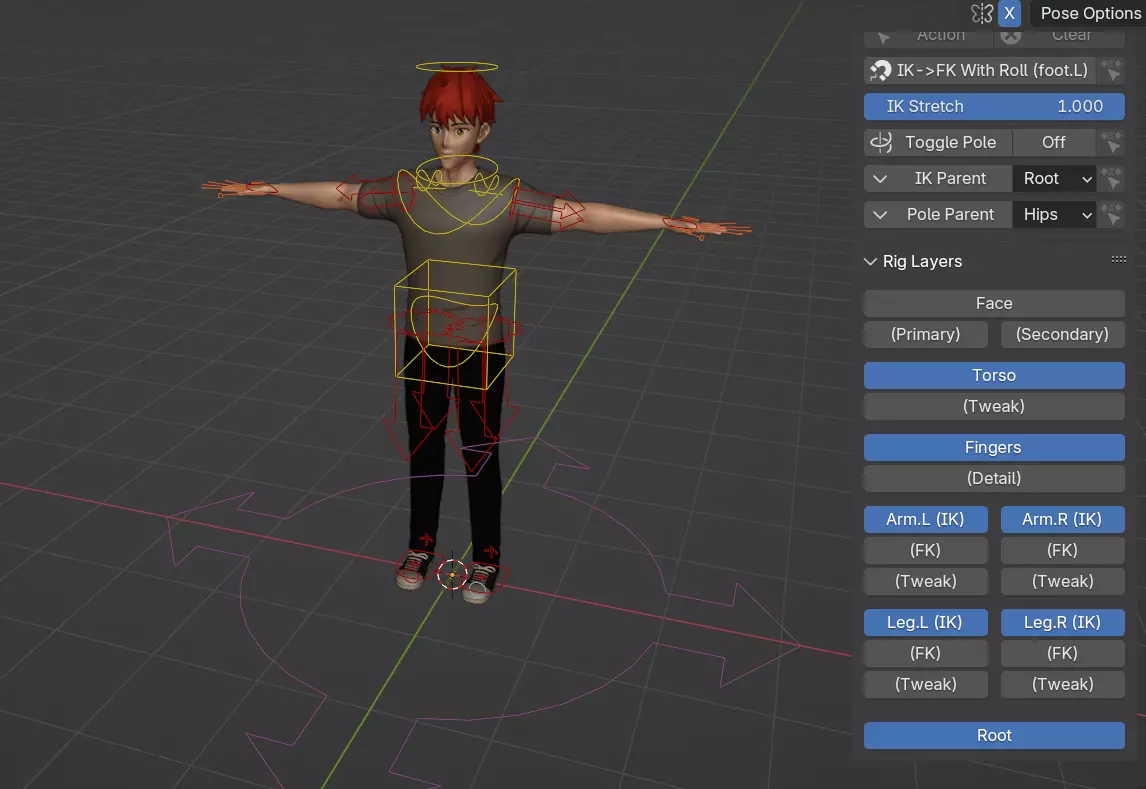Click keyframe icon beside IK Parent row
The image size is (1146, 789).
pyautogui.click(x=1111, y=178)
